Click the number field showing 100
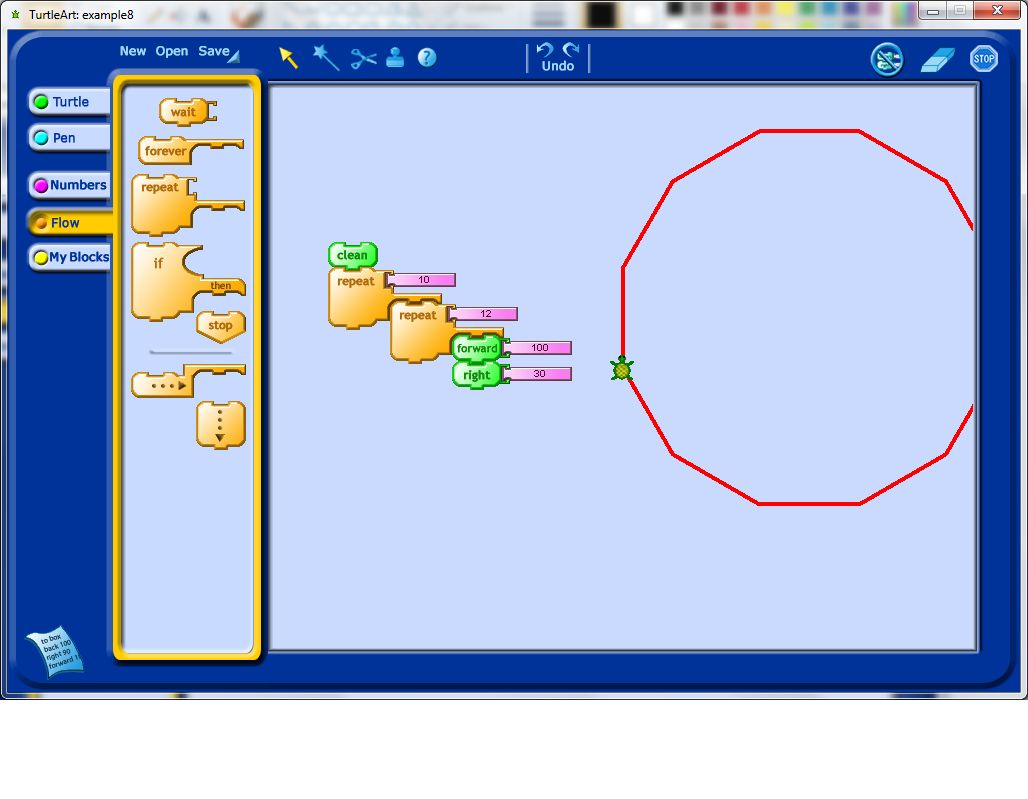Viewport: 1028px width, 799px height. pos(539,347)
